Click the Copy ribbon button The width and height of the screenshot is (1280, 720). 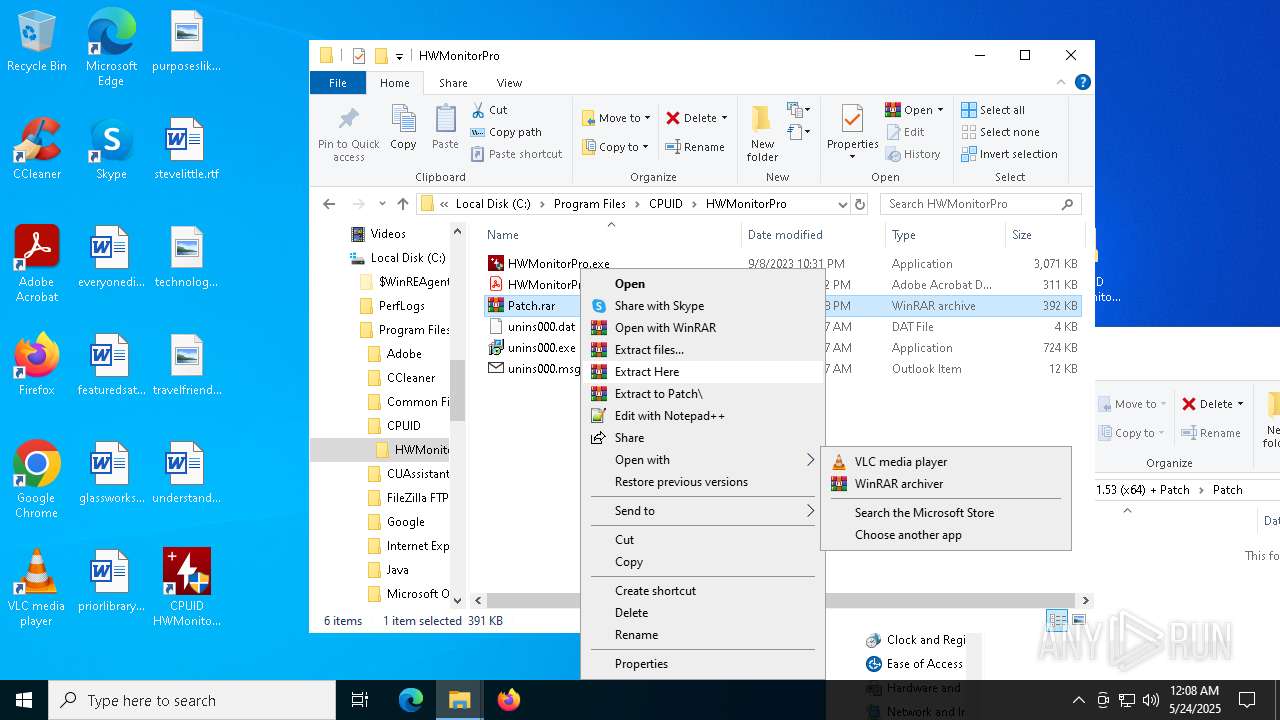(x=403, y=127)
